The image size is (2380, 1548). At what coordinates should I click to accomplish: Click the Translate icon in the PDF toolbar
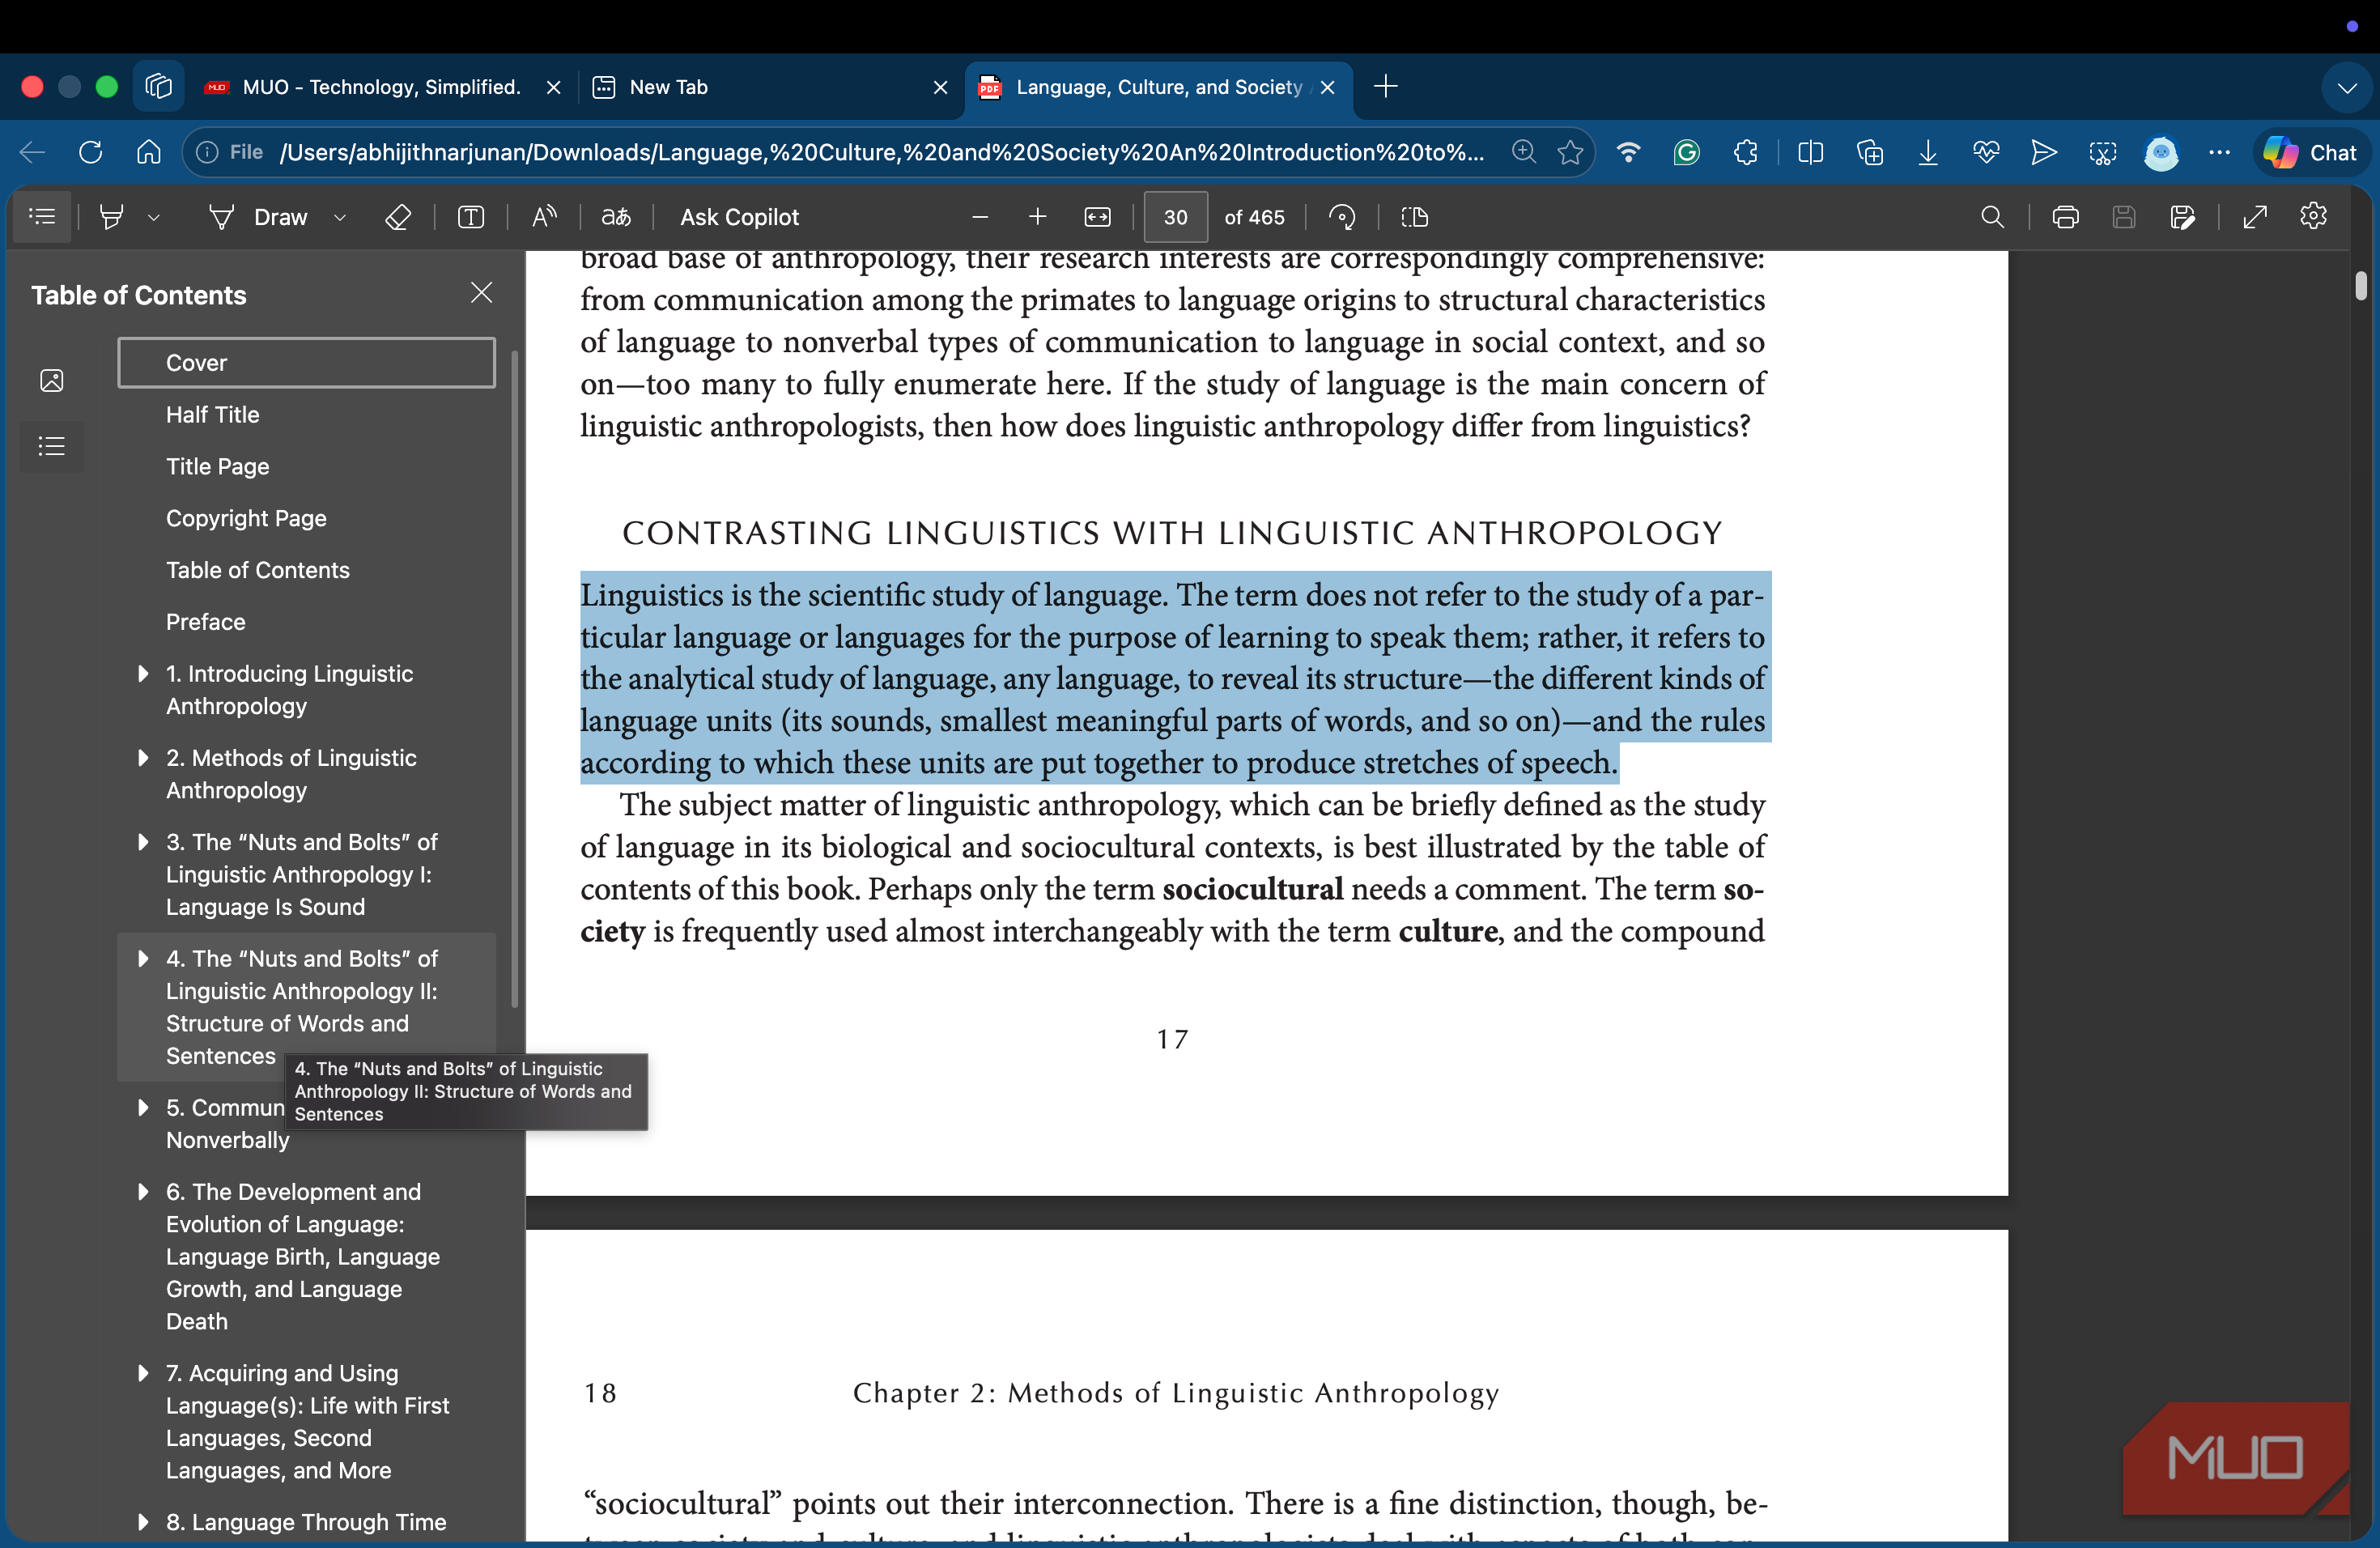point(616,217)
